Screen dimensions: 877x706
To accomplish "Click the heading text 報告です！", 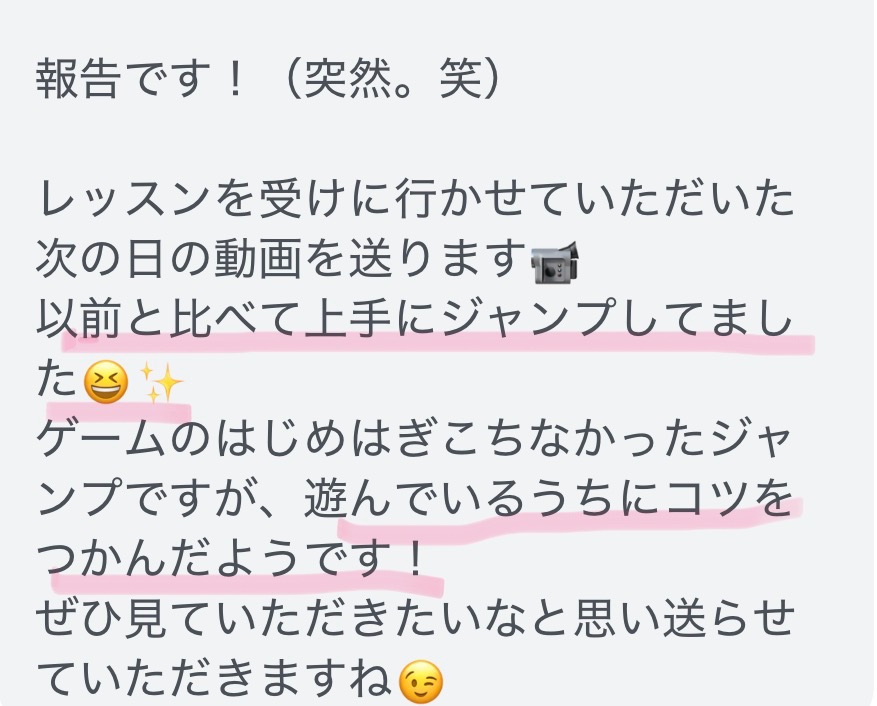I will point(140,79).
